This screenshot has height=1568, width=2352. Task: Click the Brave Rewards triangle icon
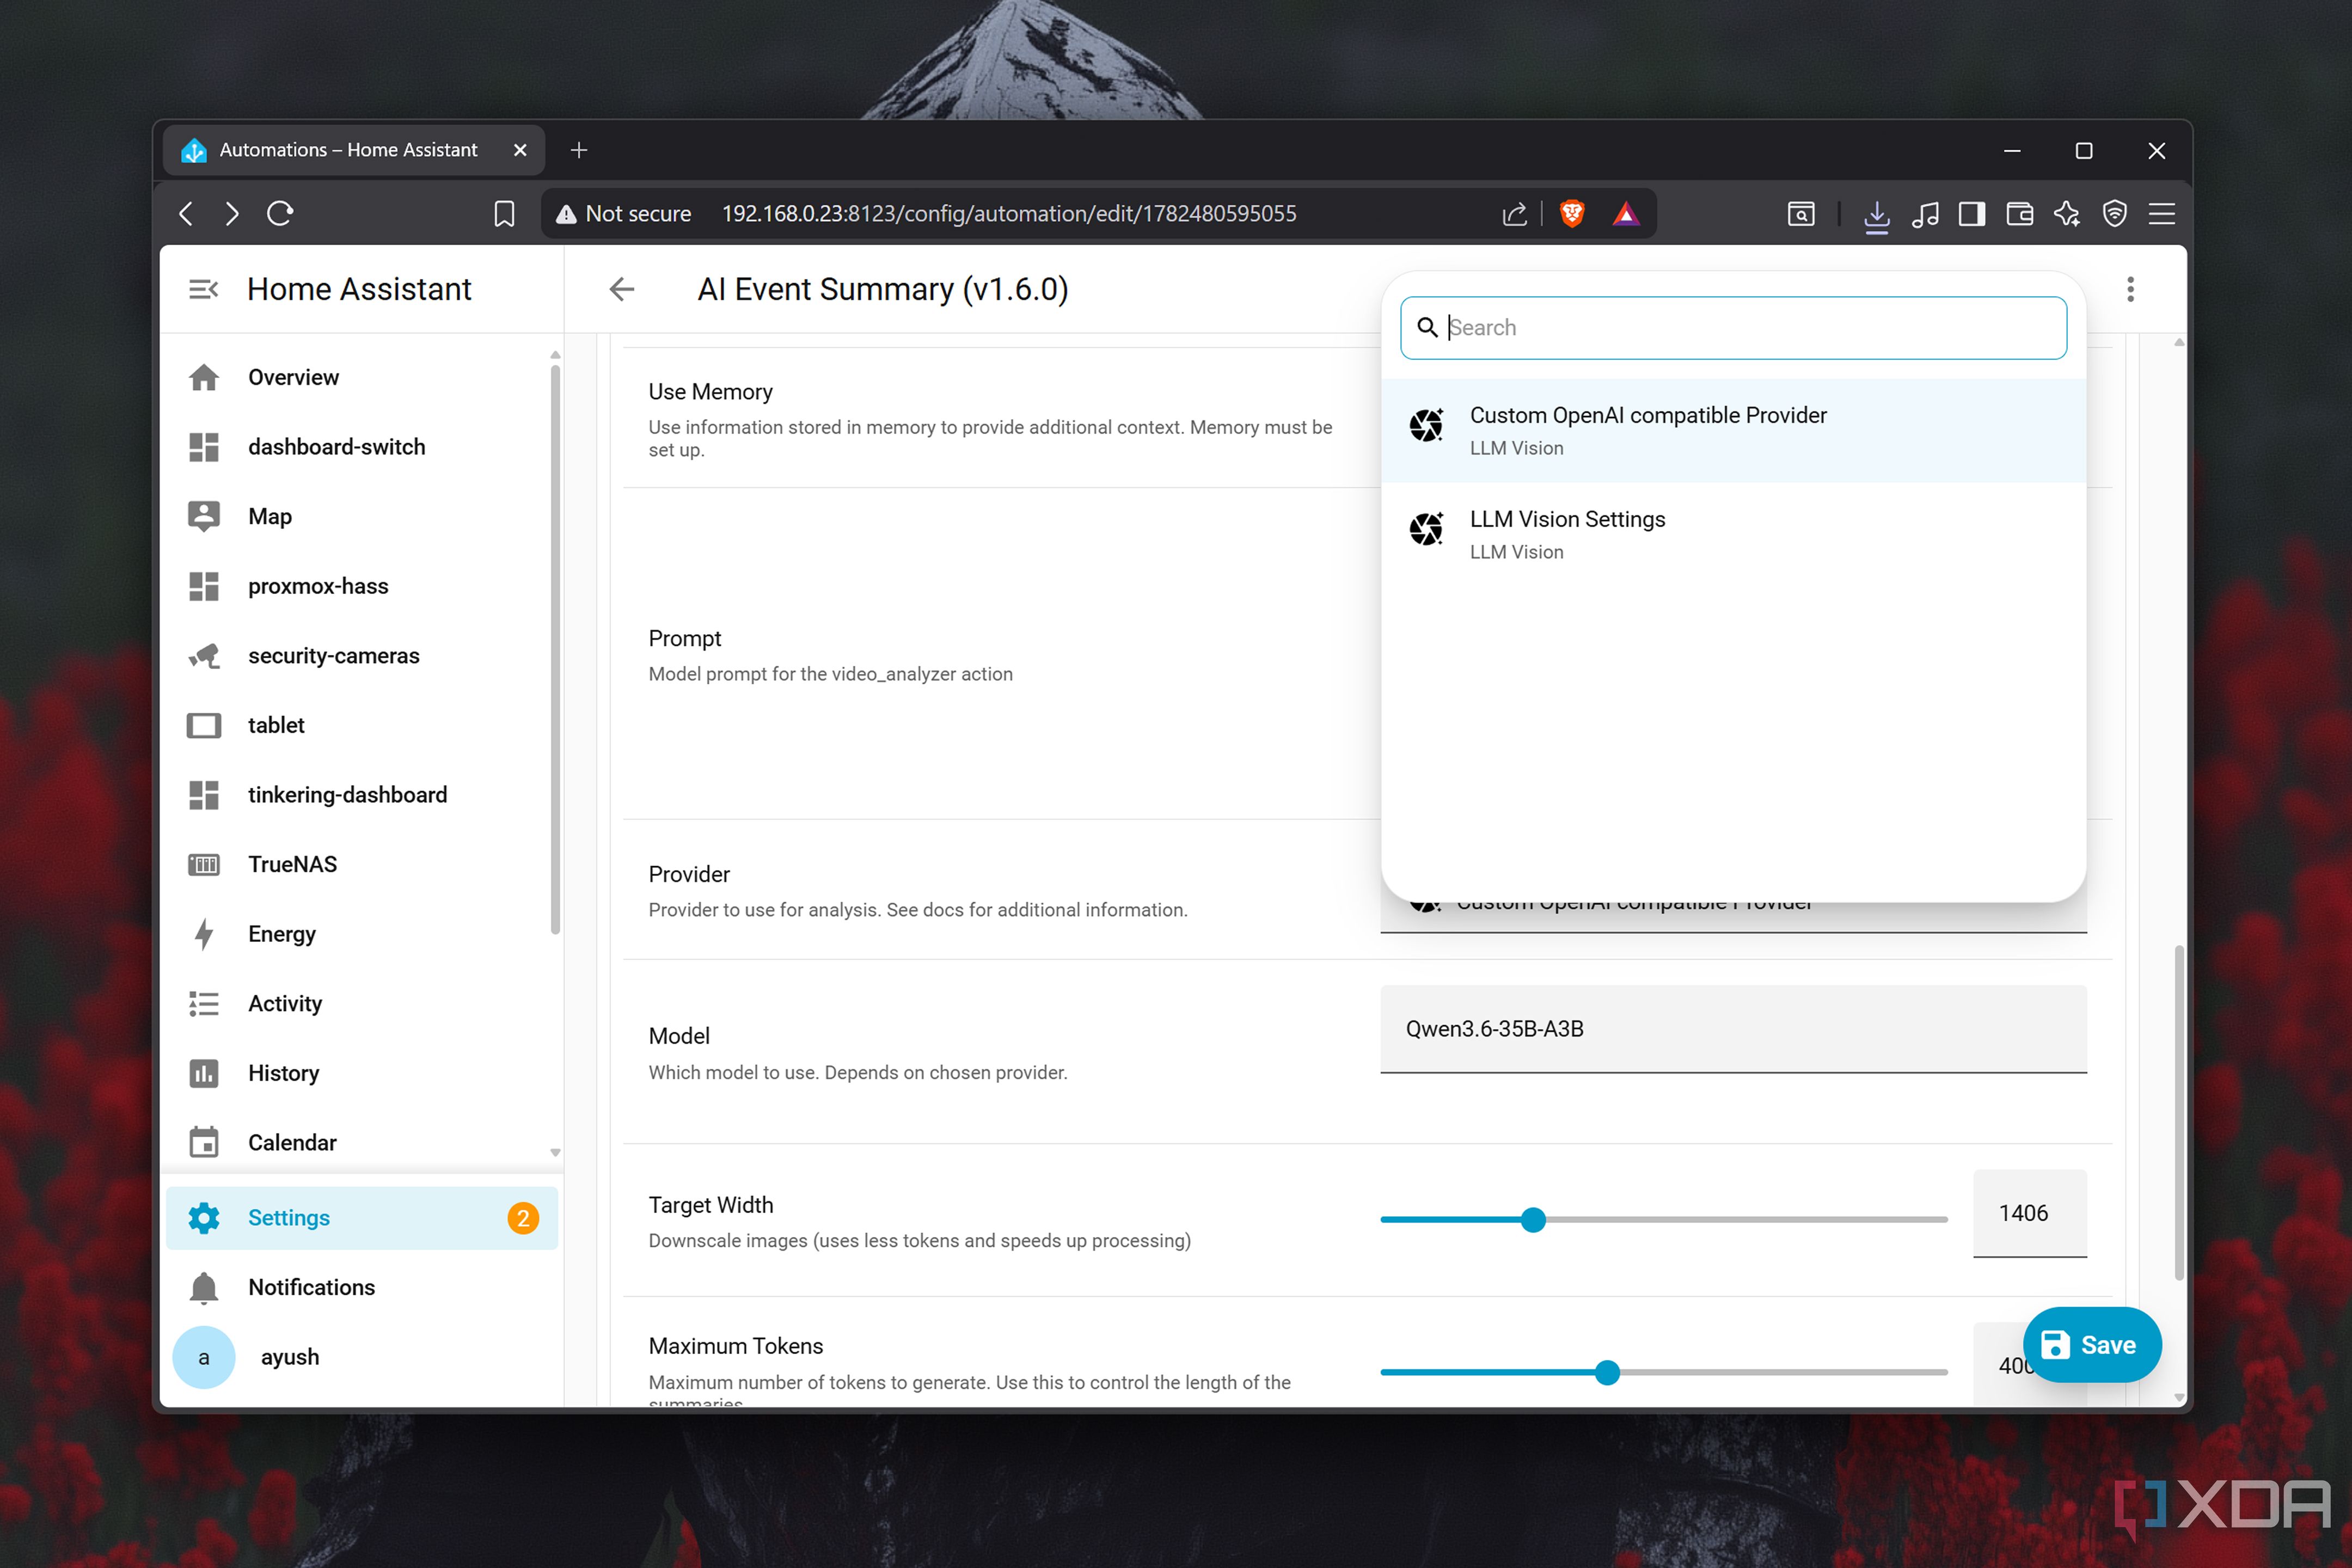[x=1626, y=213]
